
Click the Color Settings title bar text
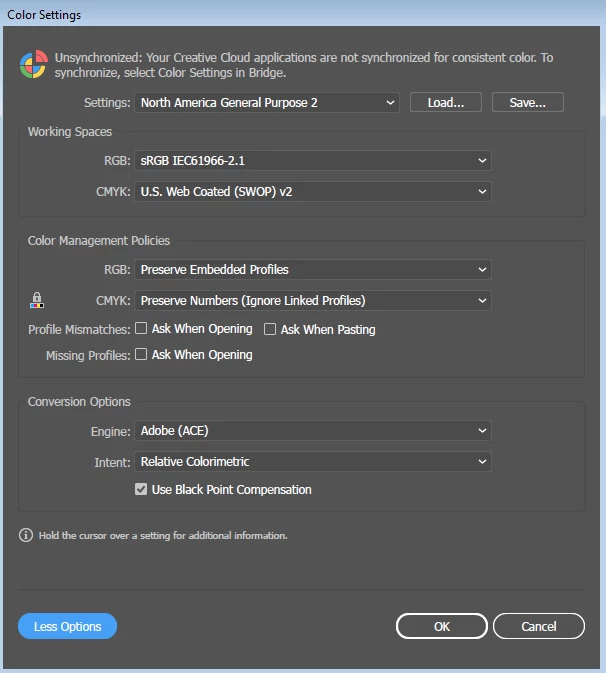pos(44,15)
